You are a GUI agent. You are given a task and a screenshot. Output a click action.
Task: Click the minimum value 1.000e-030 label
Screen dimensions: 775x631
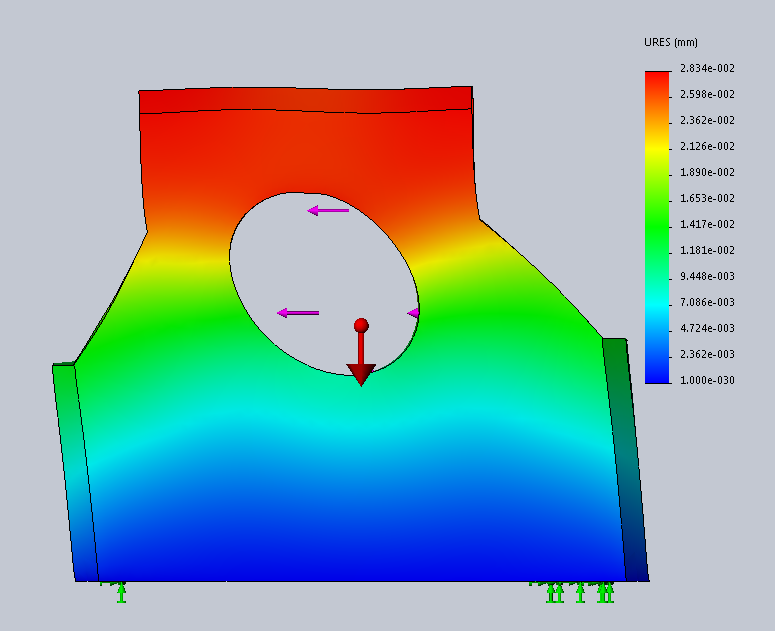tap(707, 380)
